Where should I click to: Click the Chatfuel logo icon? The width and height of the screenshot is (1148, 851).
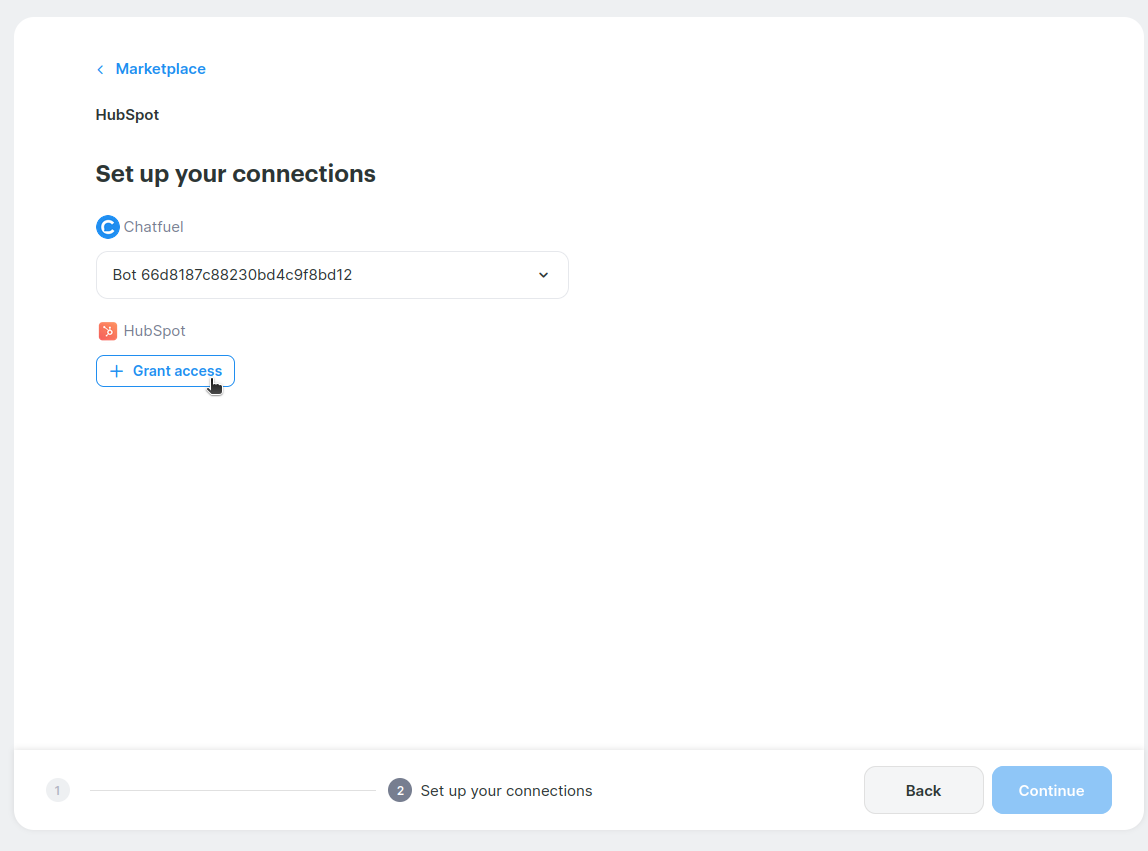coord(107,227)
